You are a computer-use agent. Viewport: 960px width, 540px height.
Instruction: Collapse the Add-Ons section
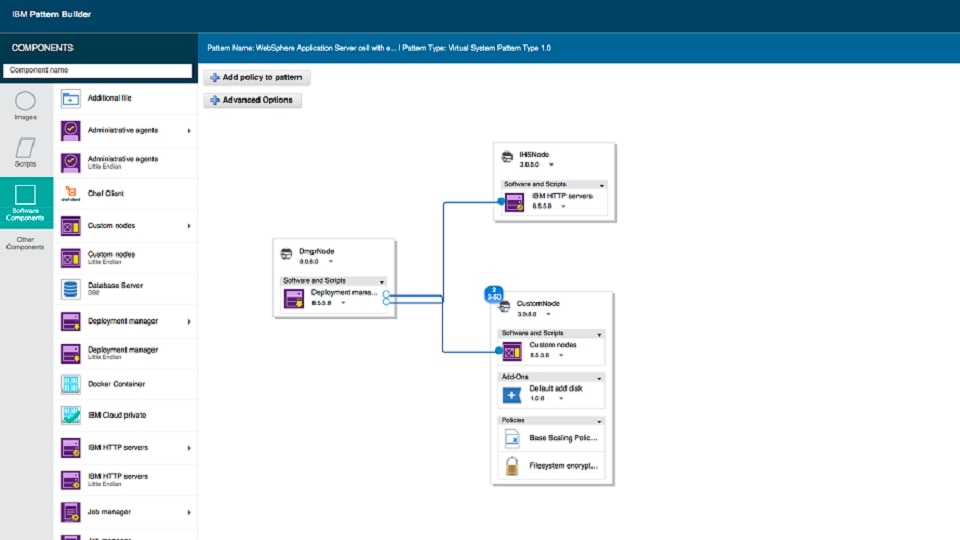coord(599,378)
